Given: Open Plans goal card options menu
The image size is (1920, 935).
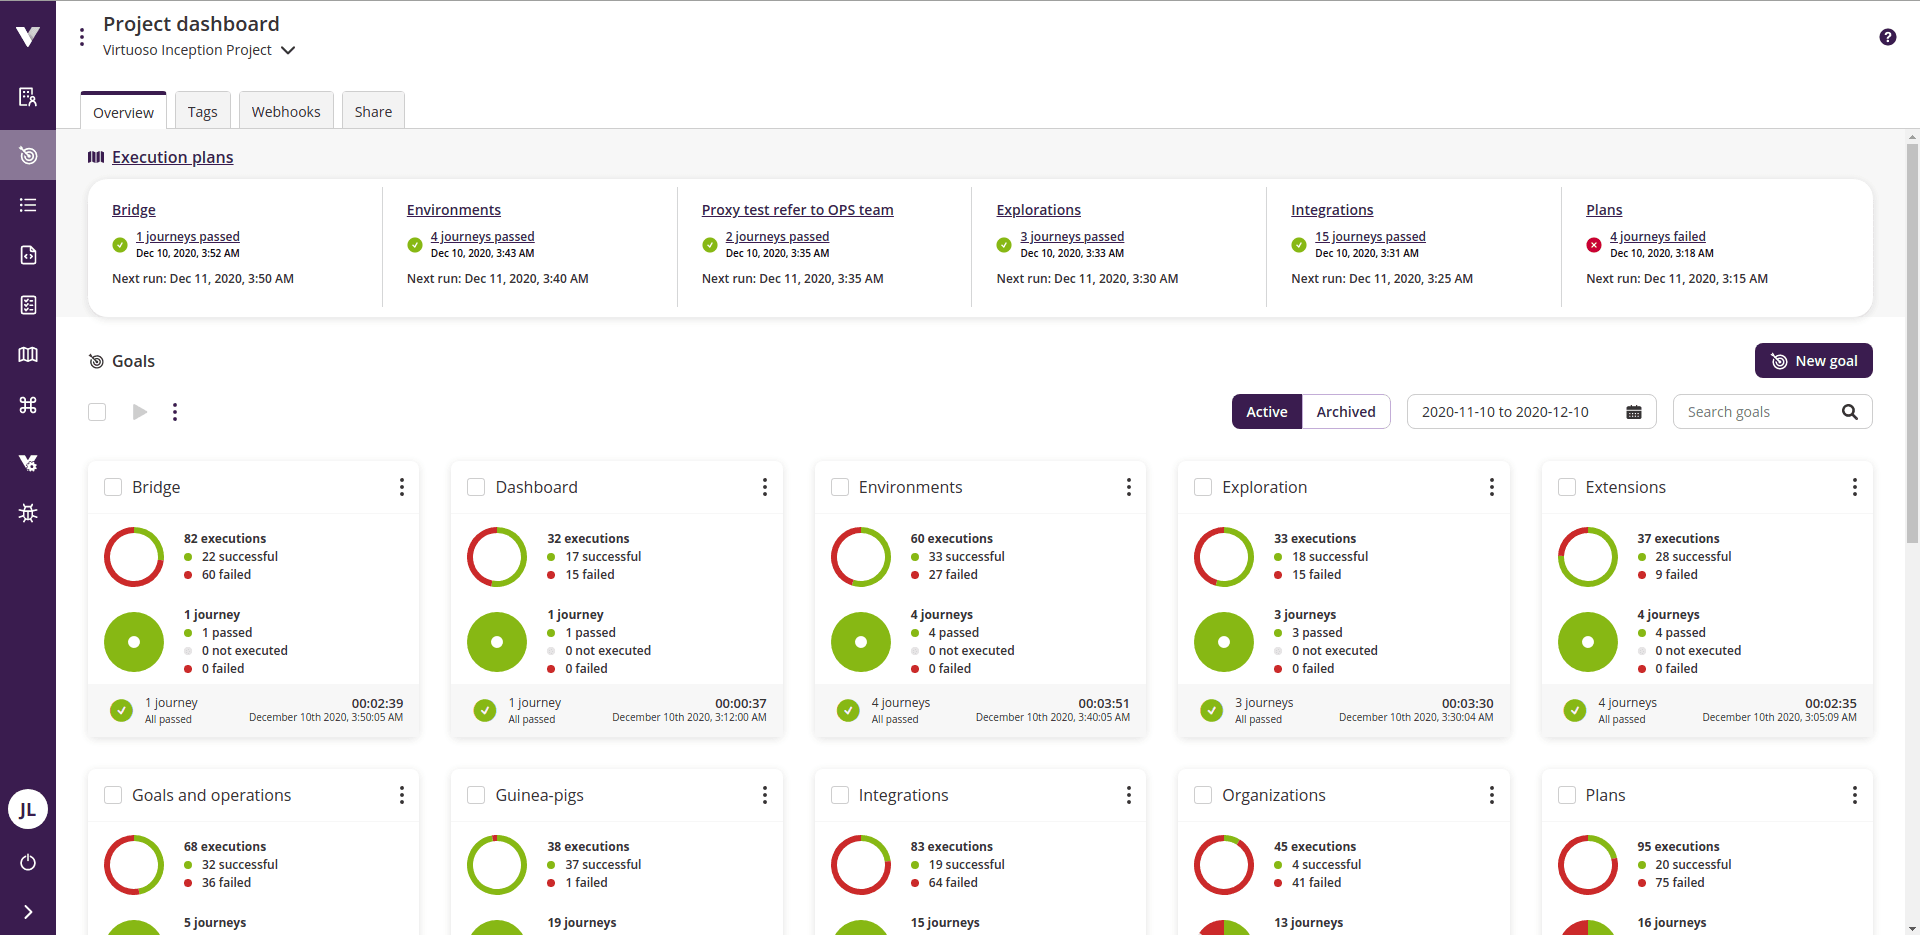Looking at the screenshot, I should [1855, 795].
